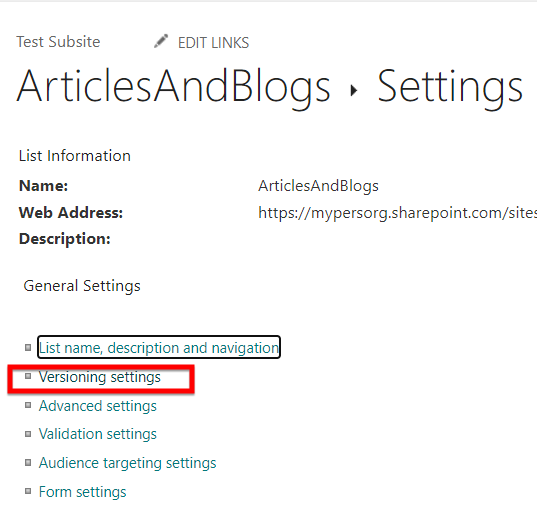Click the breadcrumb arrow before Settings
This screenshot has height=531, width=537.
354,90
